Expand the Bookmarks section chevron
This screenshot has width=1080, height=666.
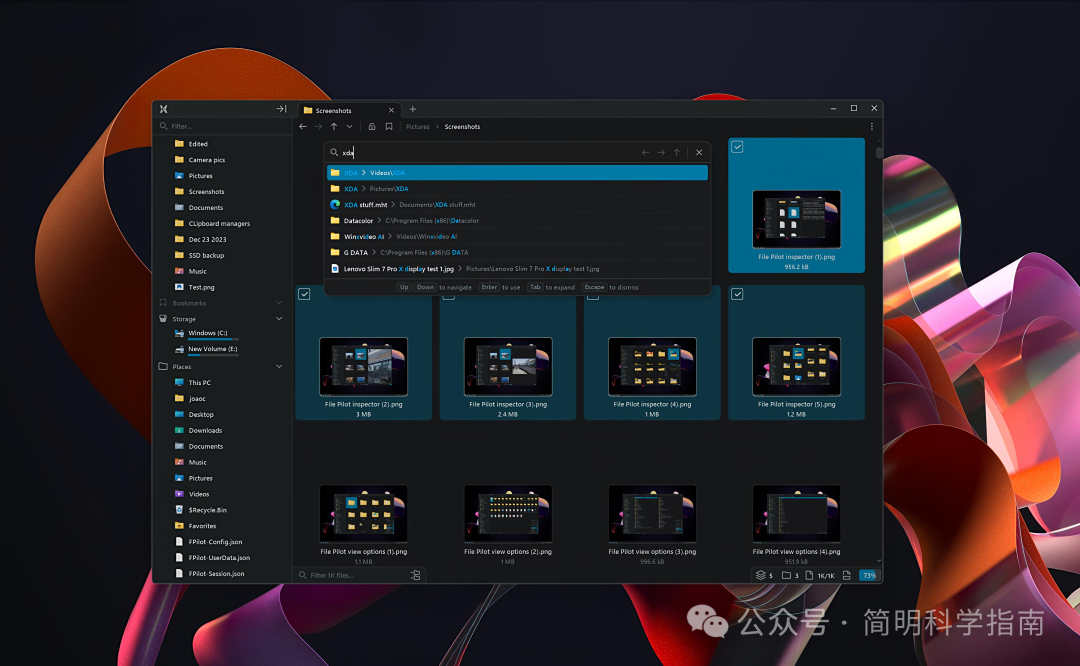point(279,303)
